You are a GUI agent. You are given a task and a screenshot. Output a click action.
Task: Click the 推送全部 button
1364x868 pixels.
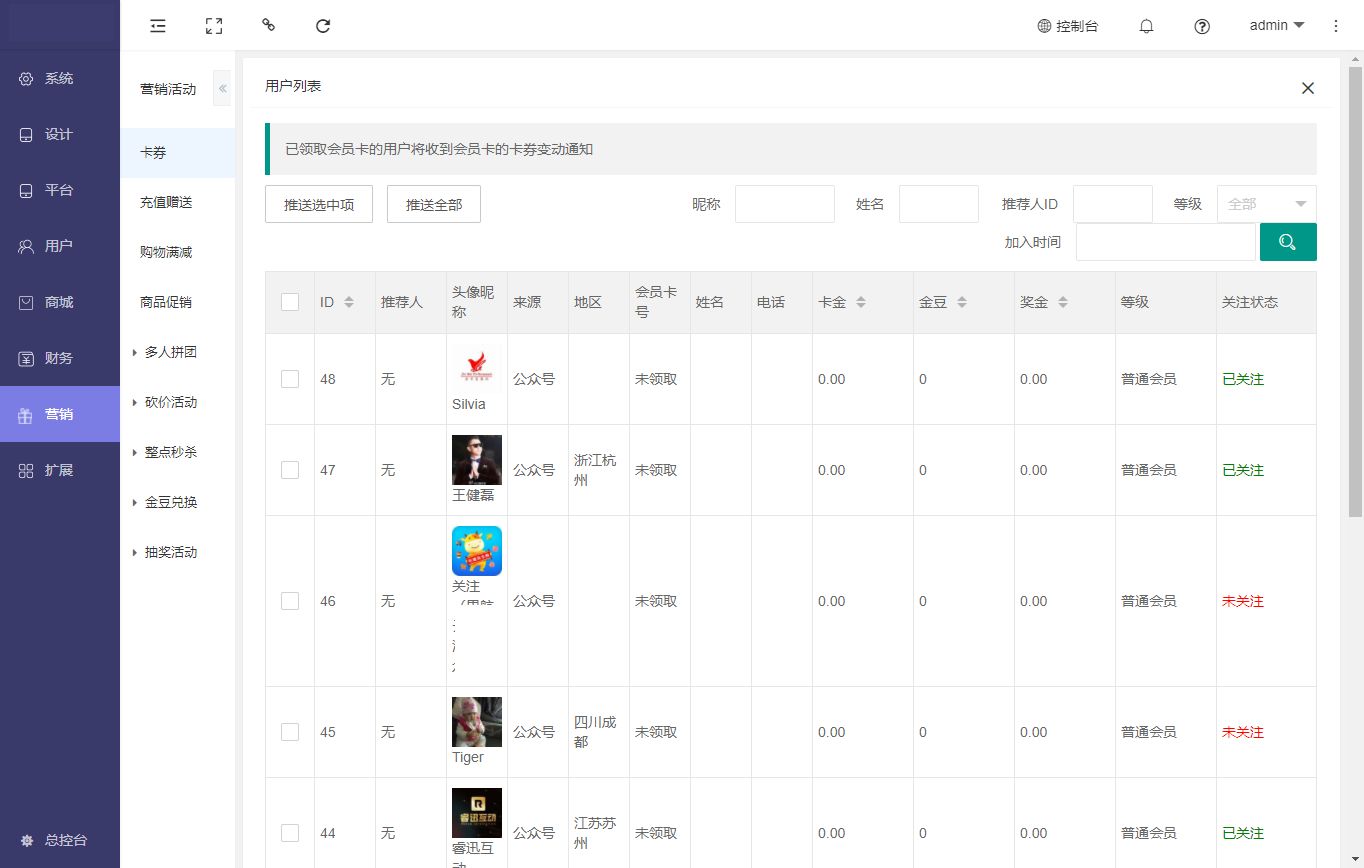point(434,204)
